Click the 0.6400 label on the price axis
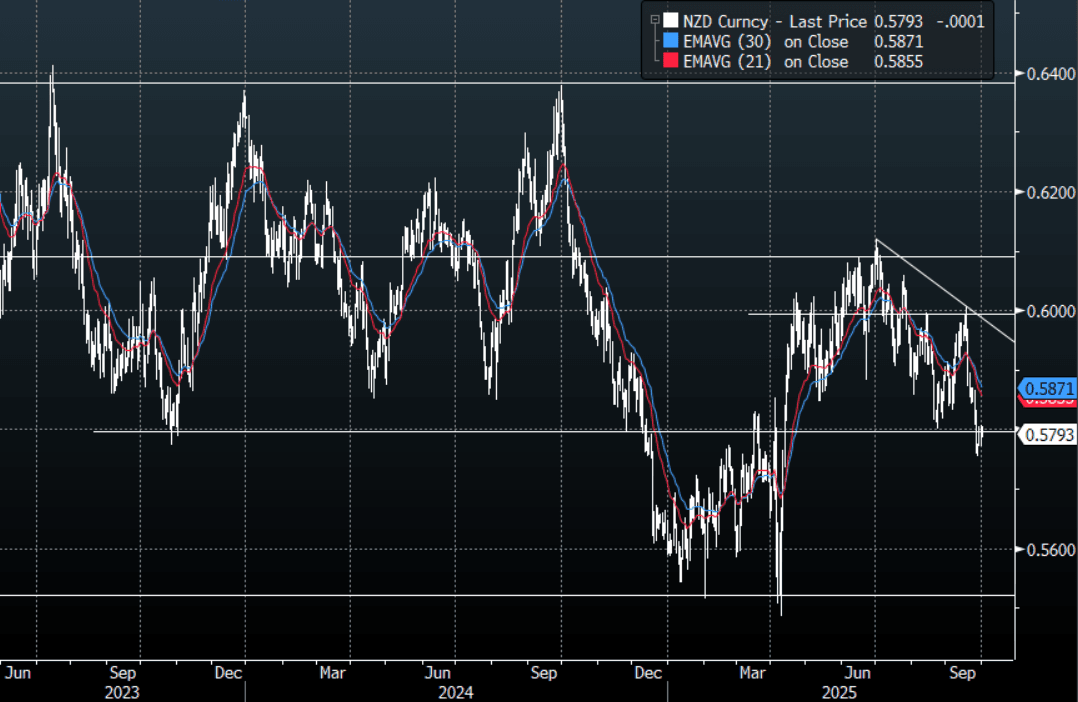The width and height of the screenshot is (1078, 702). 1045,74
